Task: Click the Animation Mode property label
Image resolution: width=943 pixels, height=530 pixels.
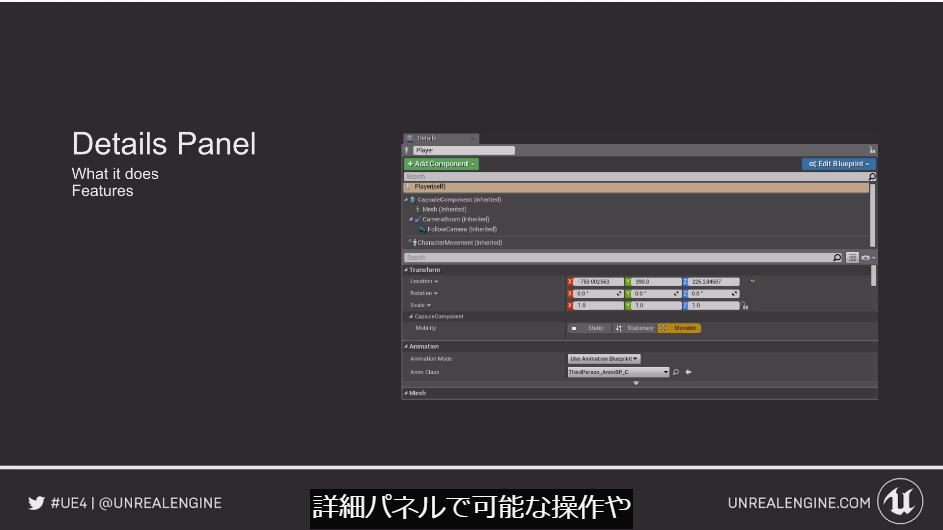Action: 431,359
